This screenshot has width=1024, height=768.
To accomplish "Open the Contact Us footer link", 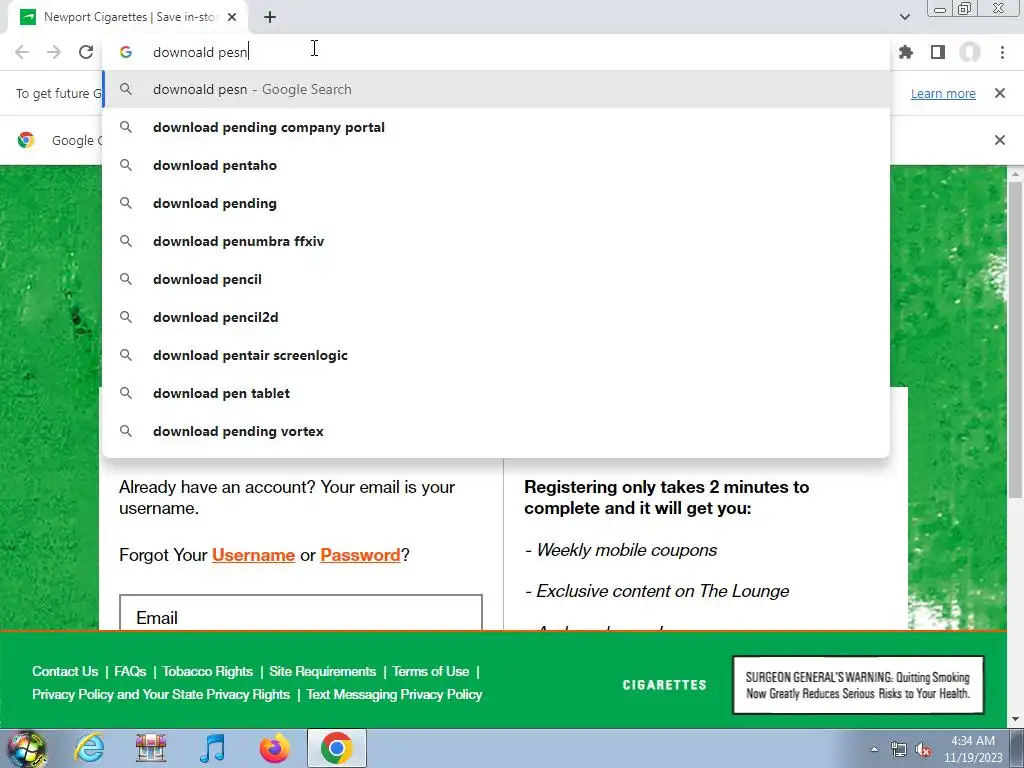I will (x=65, y=671).
